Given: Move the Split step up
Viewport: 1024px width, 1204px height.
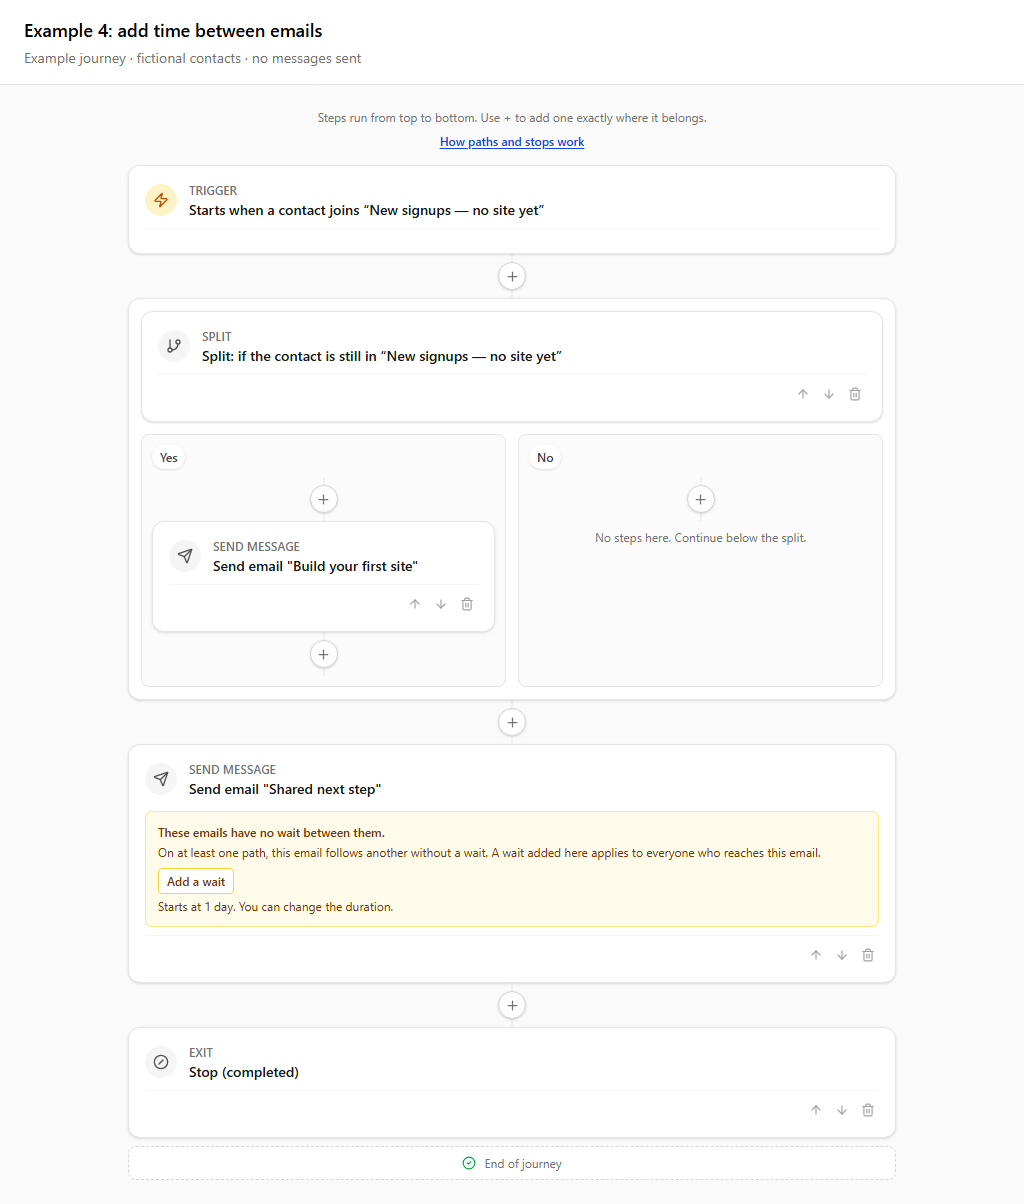Looking at the screenshot, I should coord(803,394).
